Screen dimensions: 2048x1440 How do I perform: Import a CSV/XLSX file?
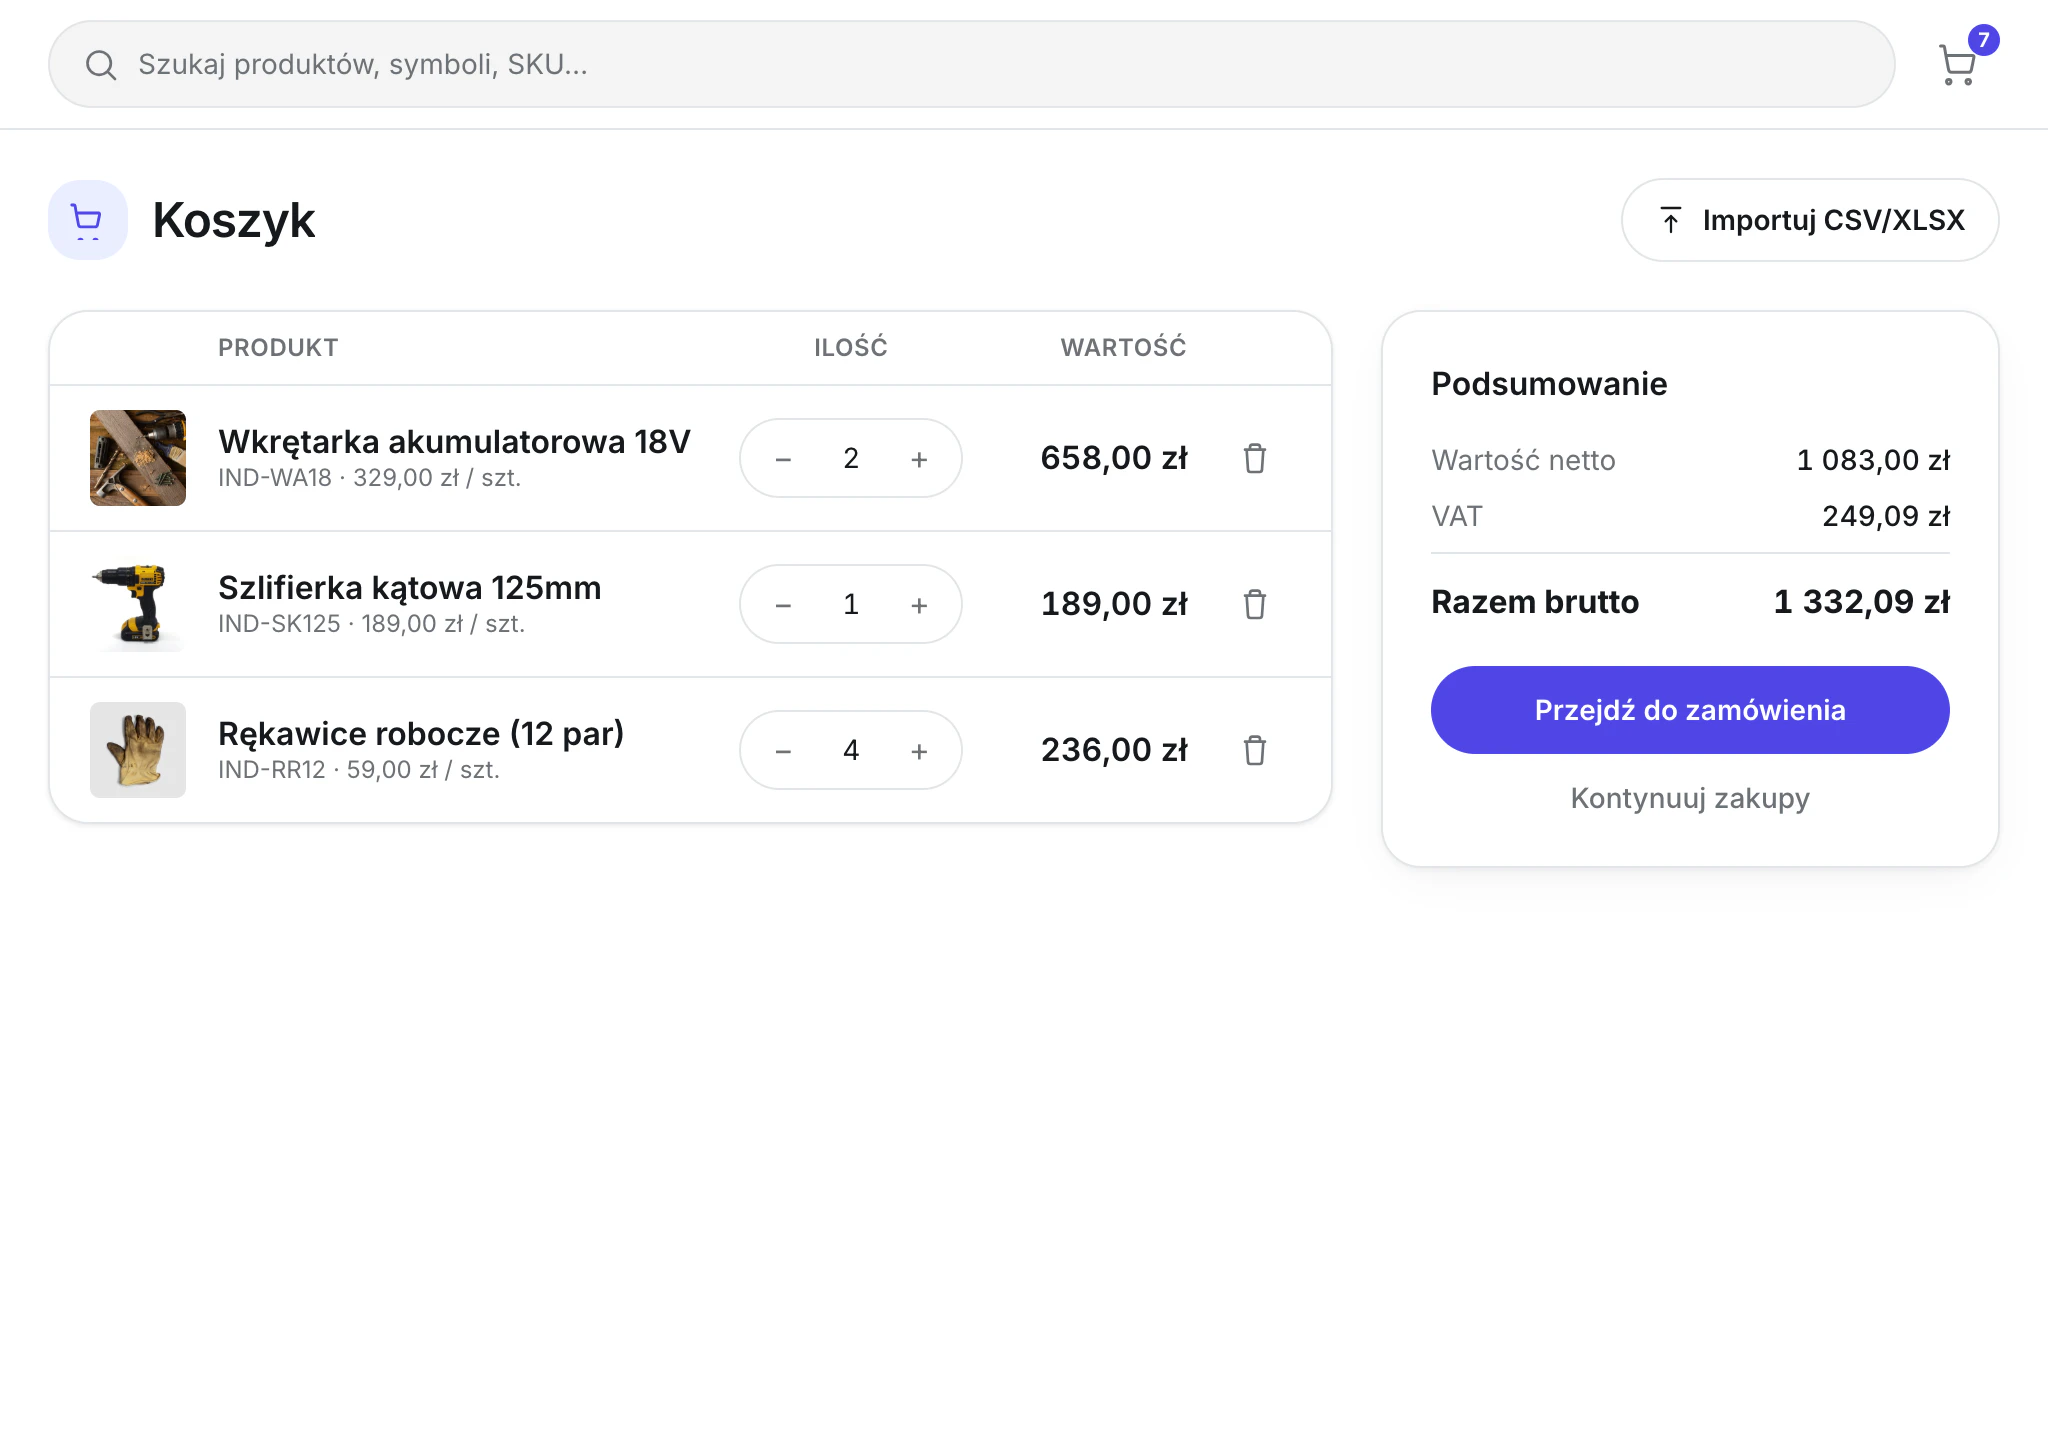pos(1810,220)
